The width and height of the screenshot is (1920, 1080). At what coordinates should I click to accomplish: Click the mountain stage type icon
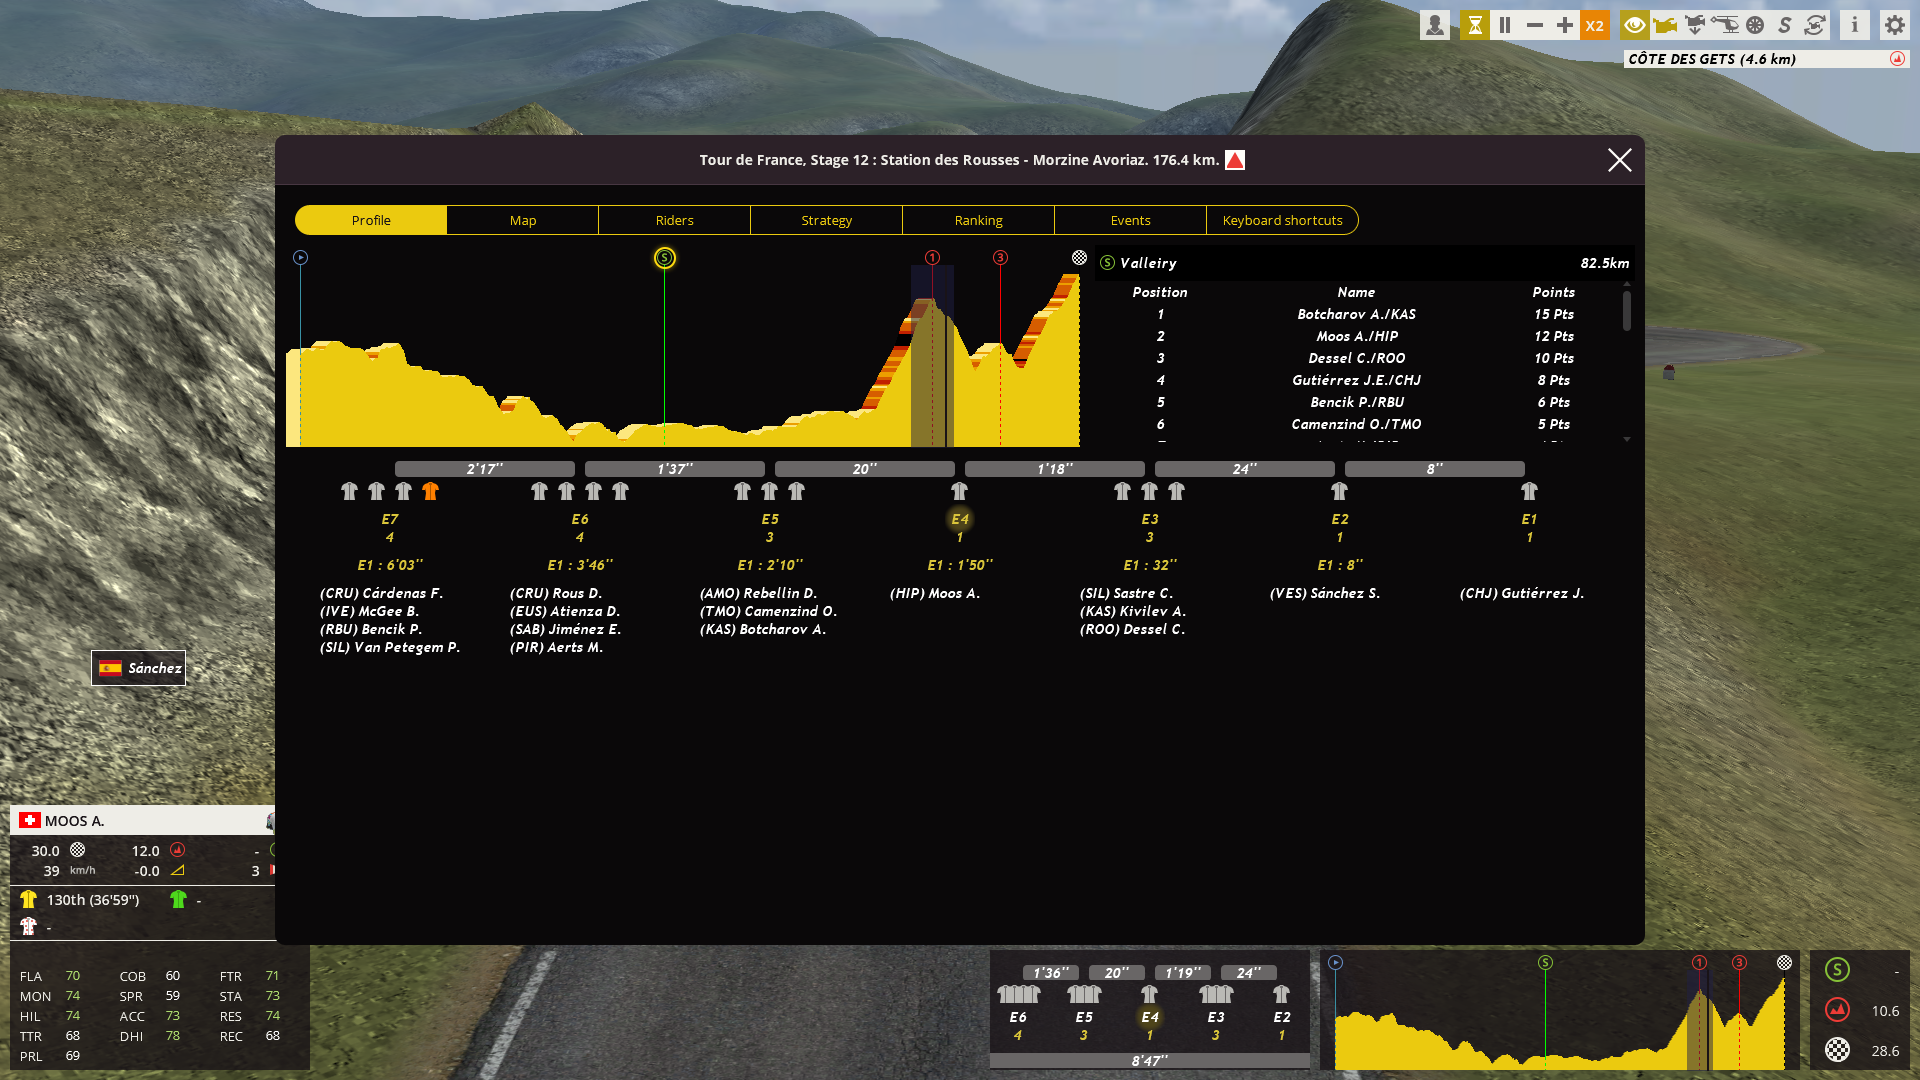(x=1235, y=160)
